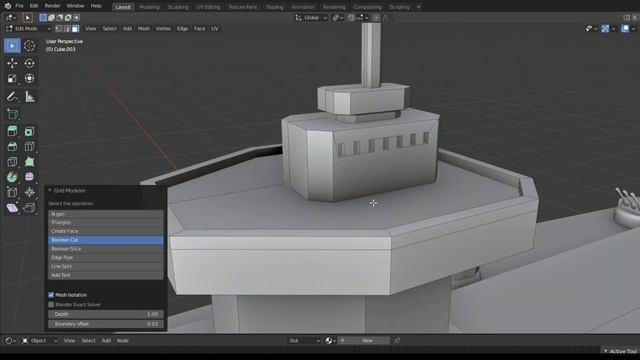The image size is (640, 360).
Task: Activate the Transform tool
Action: [x=29, y=78]
